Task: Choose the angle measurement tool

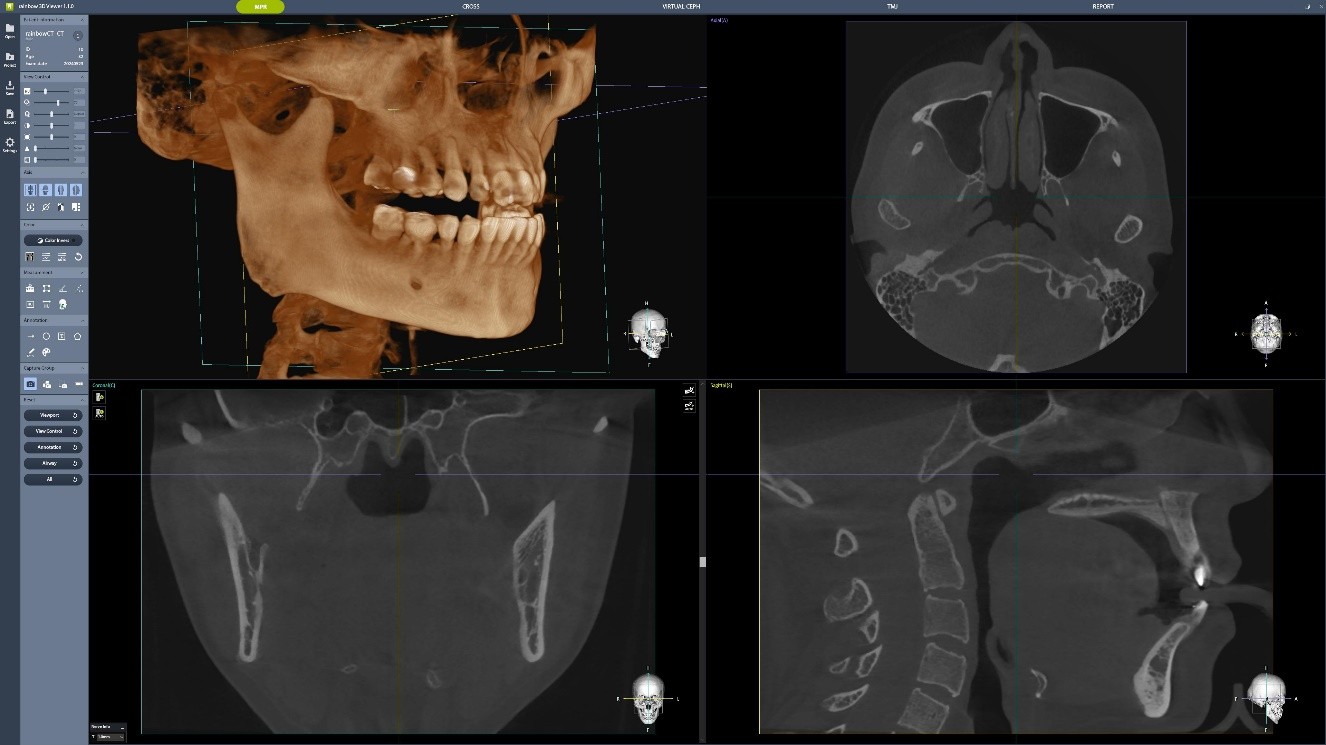Action: 62,289
